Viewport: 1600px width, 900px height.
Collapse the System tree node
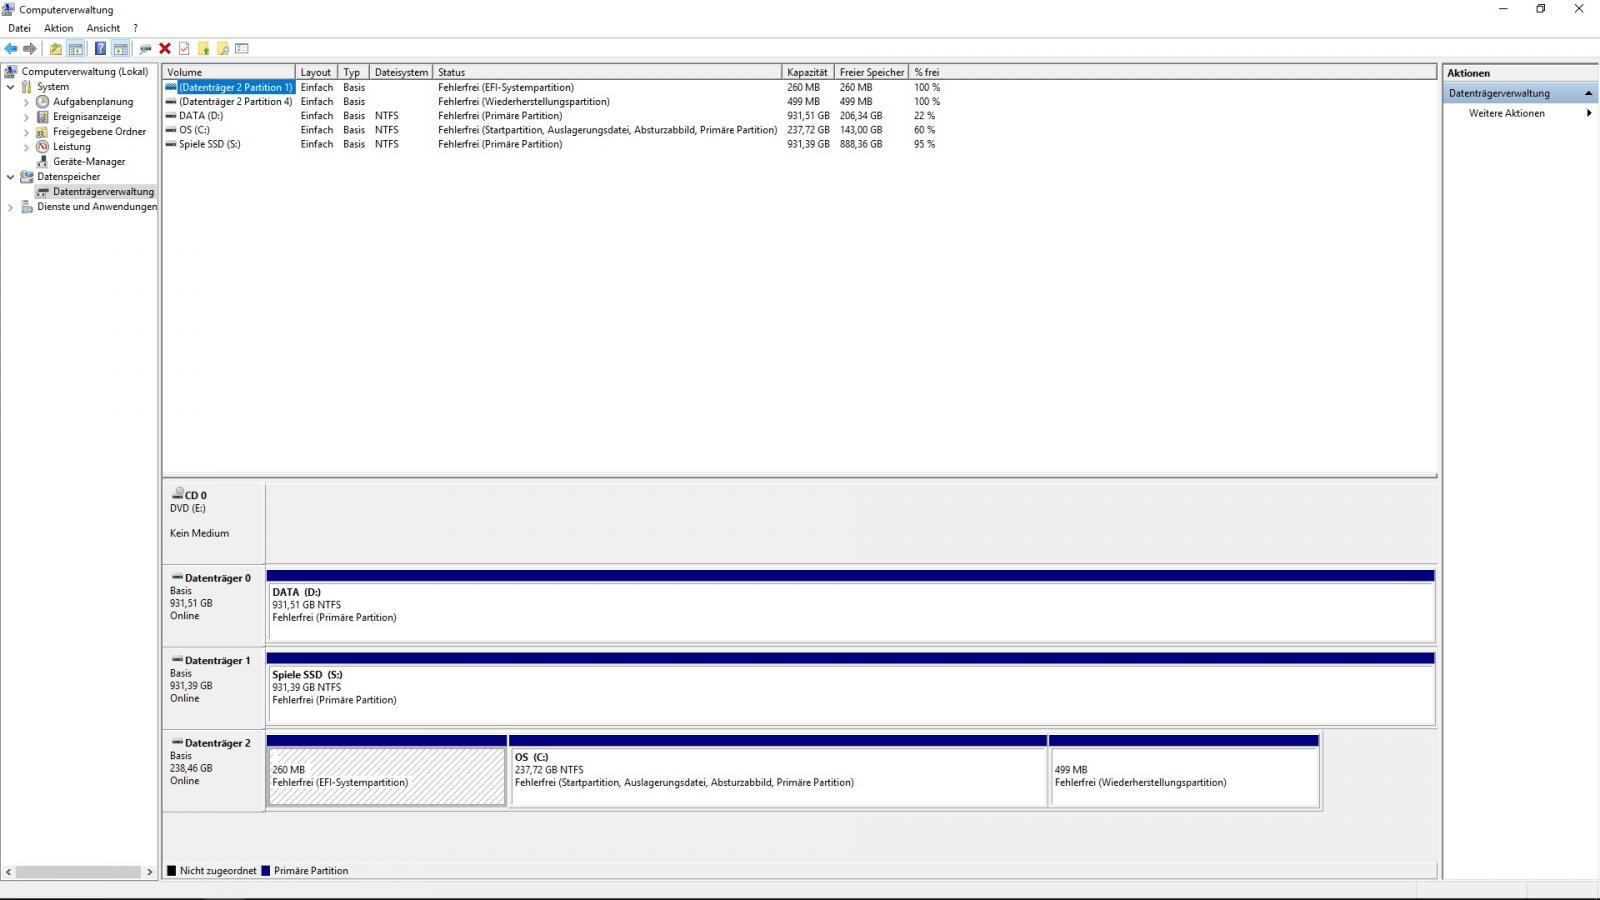coord(11,87)
